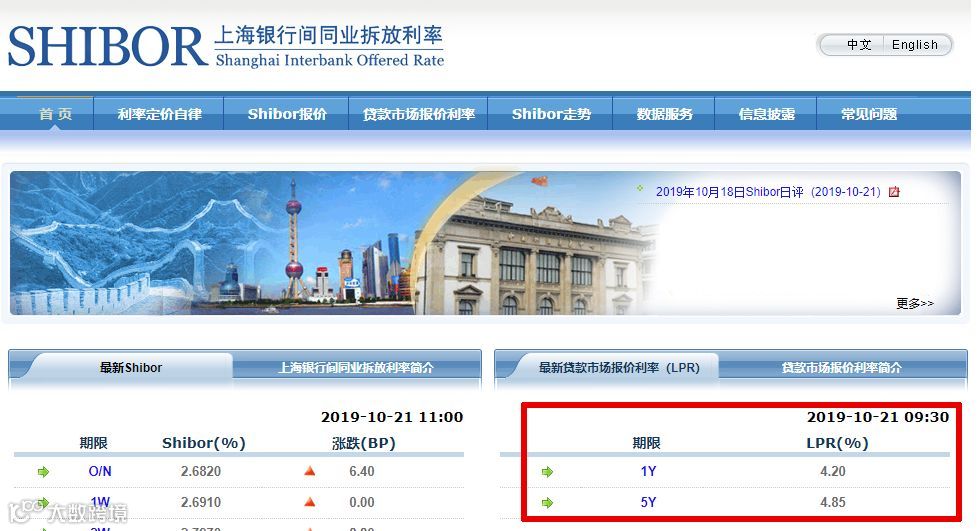Click the green arrow icon in O/N row
Screen dimensions: 979x531
tap(43, 472)
